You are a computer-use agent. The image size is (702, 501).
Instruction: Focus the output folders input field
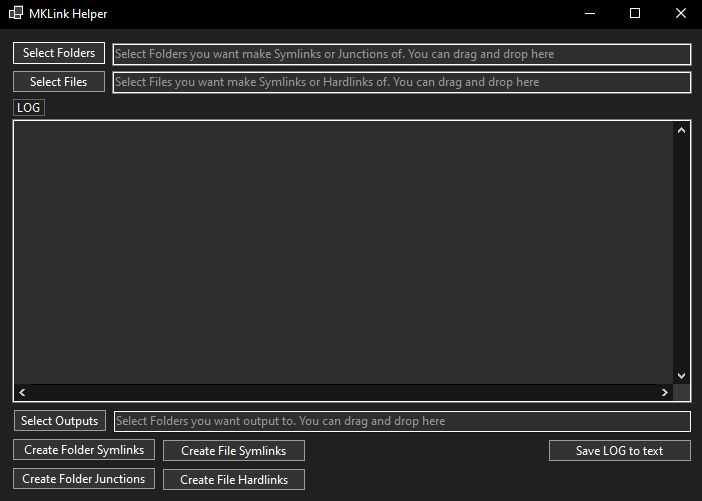tap(402, 421)
